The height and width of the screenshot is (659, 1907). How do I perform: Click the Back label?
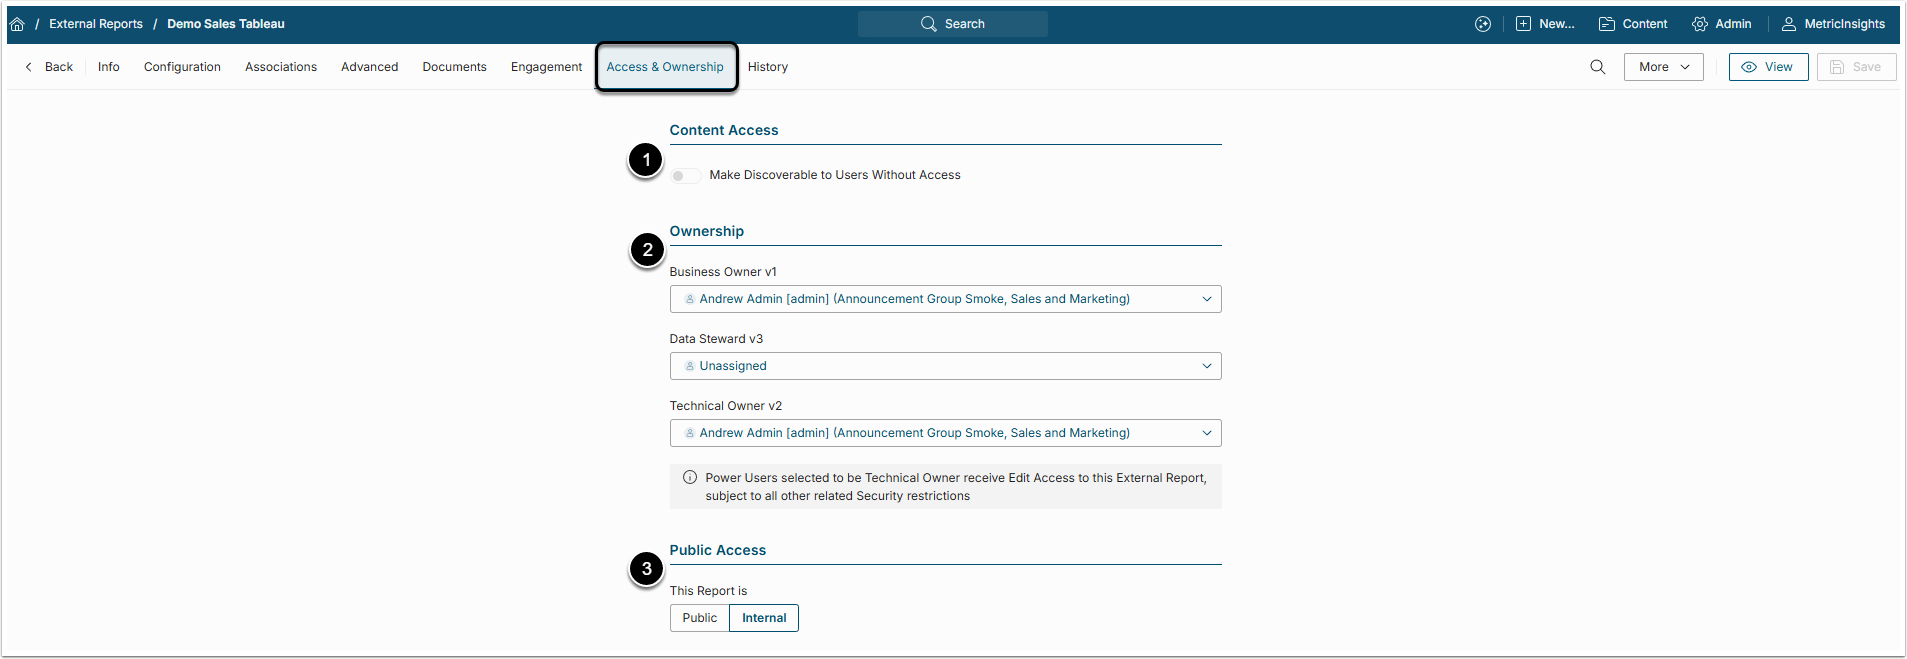click(x=59, y=67)
